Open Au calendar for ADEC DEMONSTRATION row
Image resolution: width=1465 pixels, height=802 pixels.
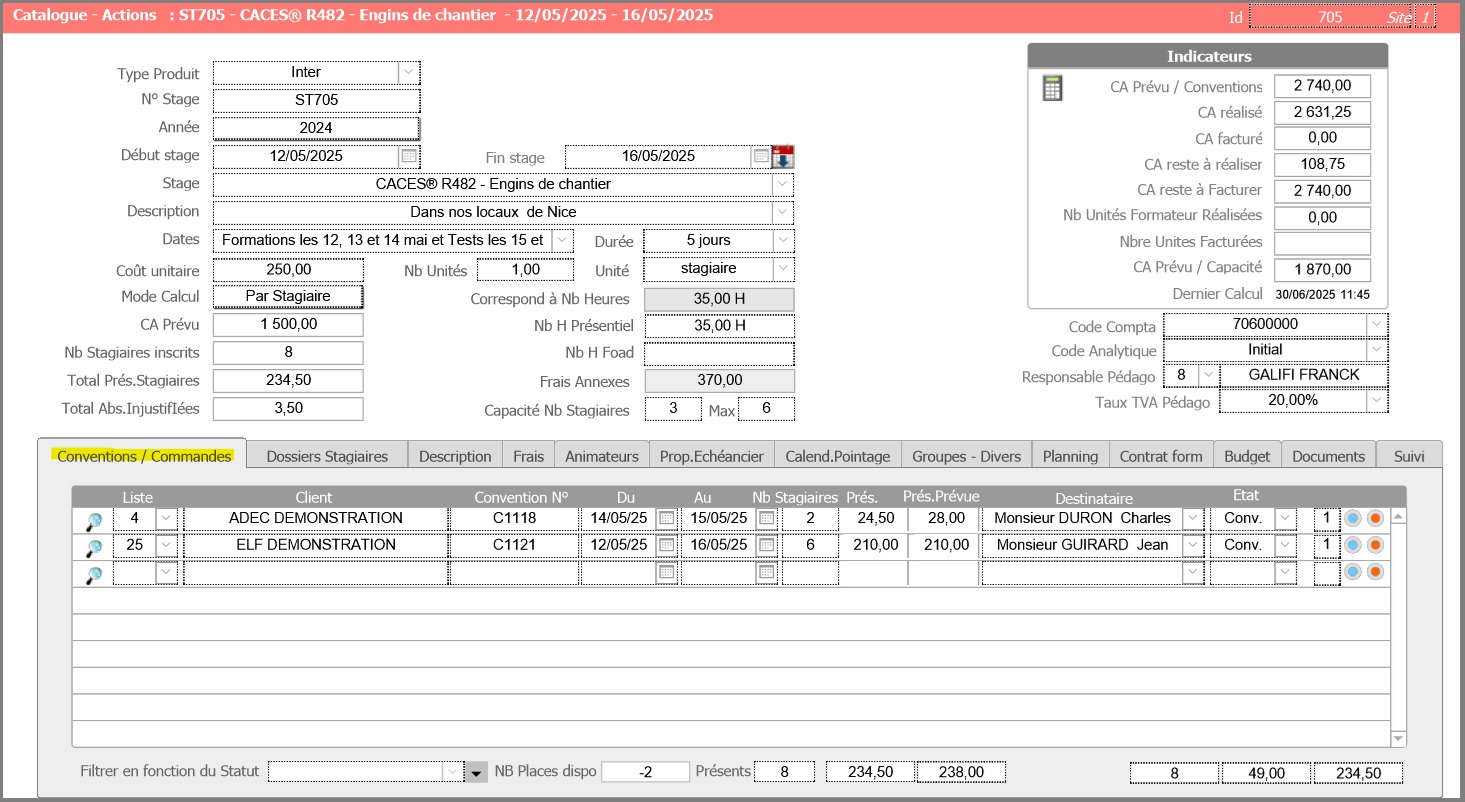tap(767, 518)
